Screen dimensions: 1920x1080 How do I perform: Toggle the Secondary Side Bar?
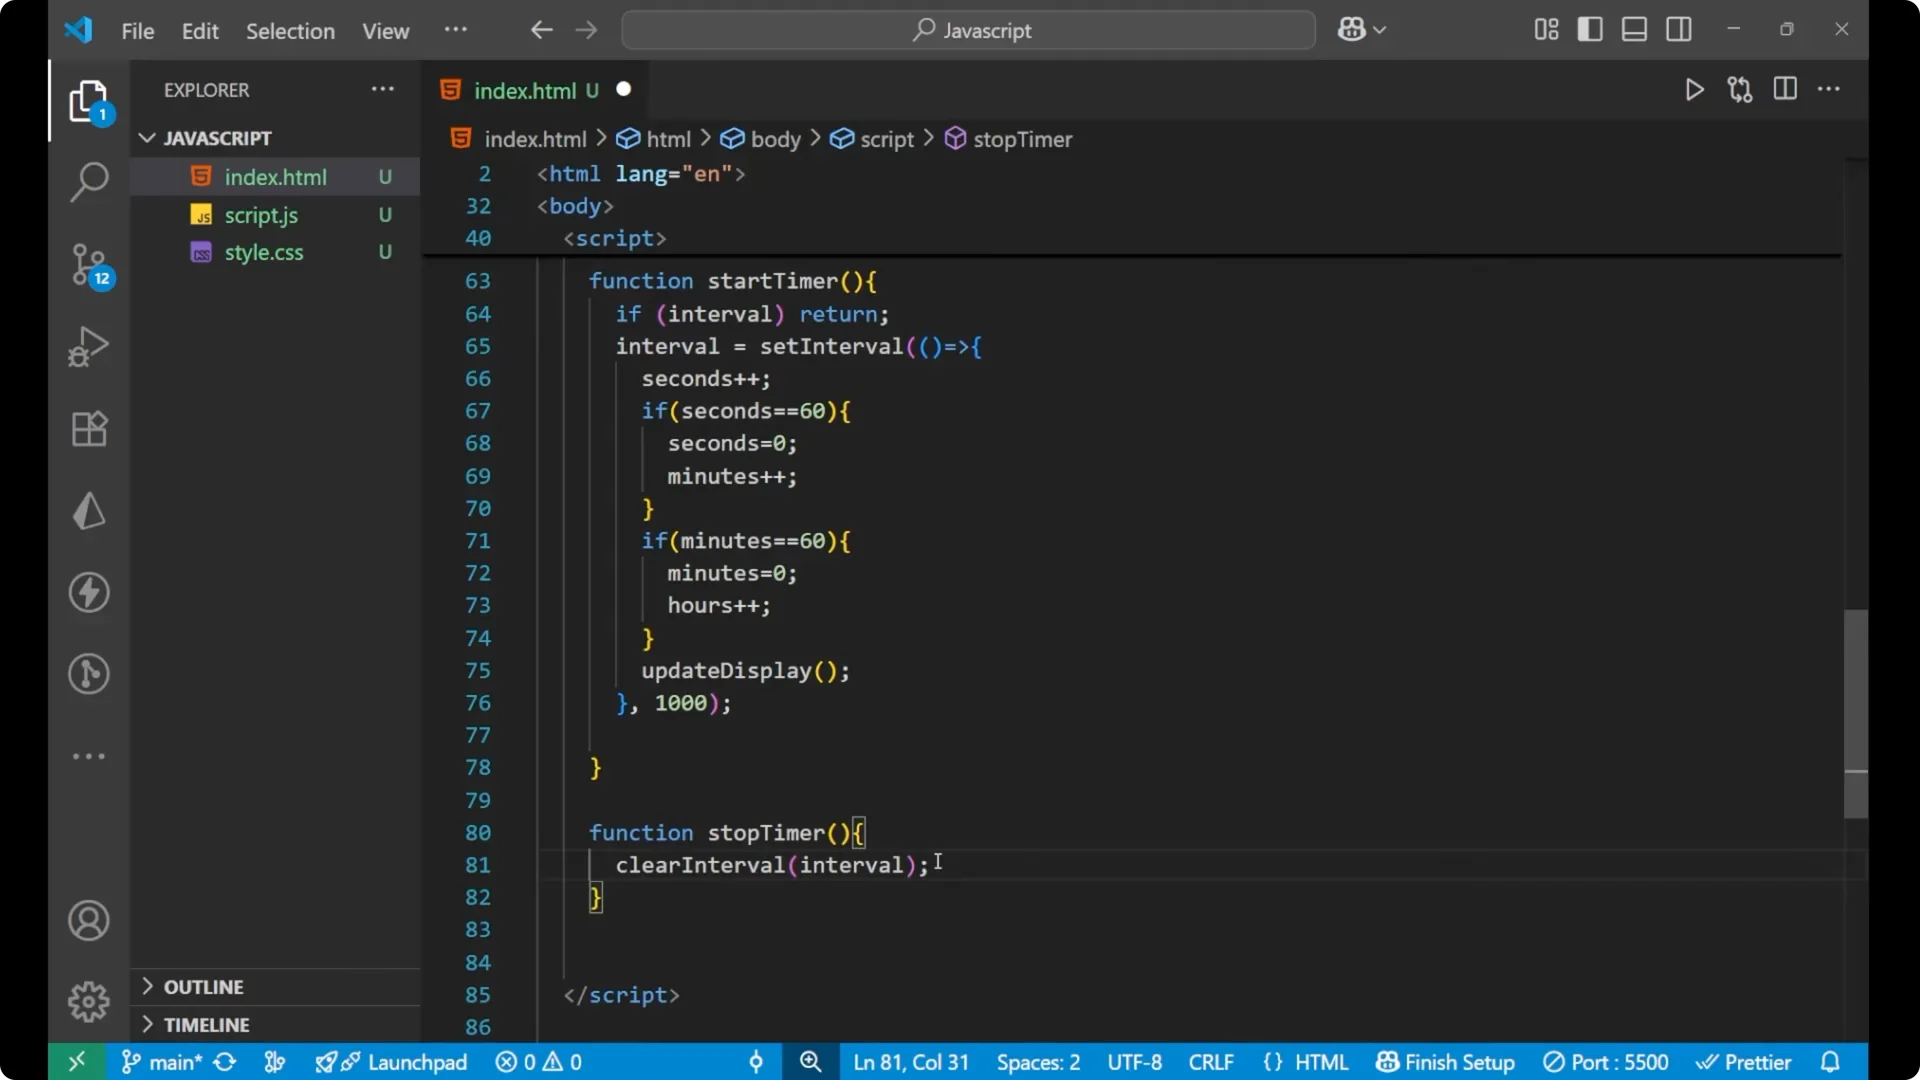pyautogui.click(x=1679, y=29)
